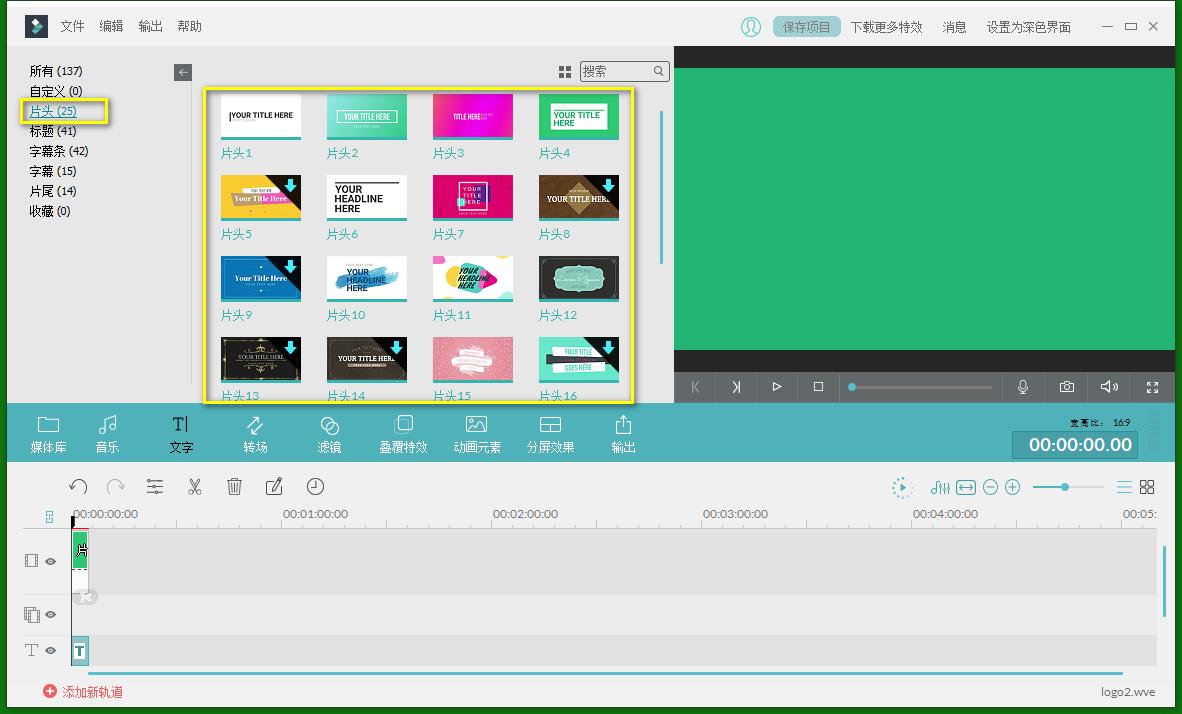
Task: Click the 保存项目 button
Action: click(x=806, y=26)
